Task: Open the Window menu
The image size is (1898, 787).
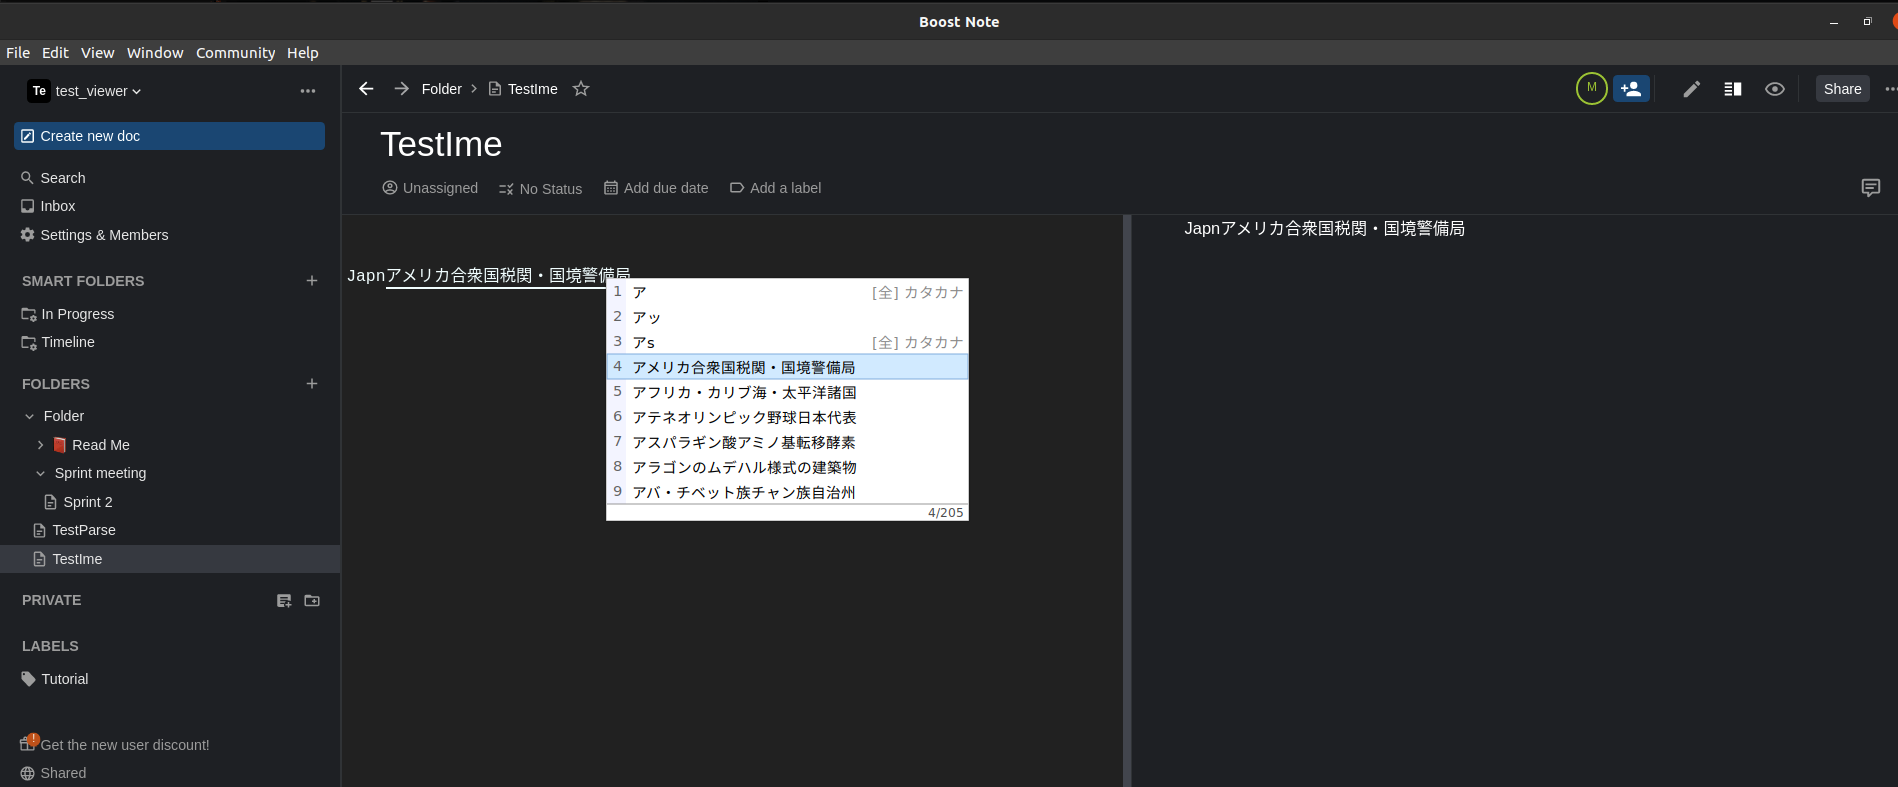Action: pos(155,53)
